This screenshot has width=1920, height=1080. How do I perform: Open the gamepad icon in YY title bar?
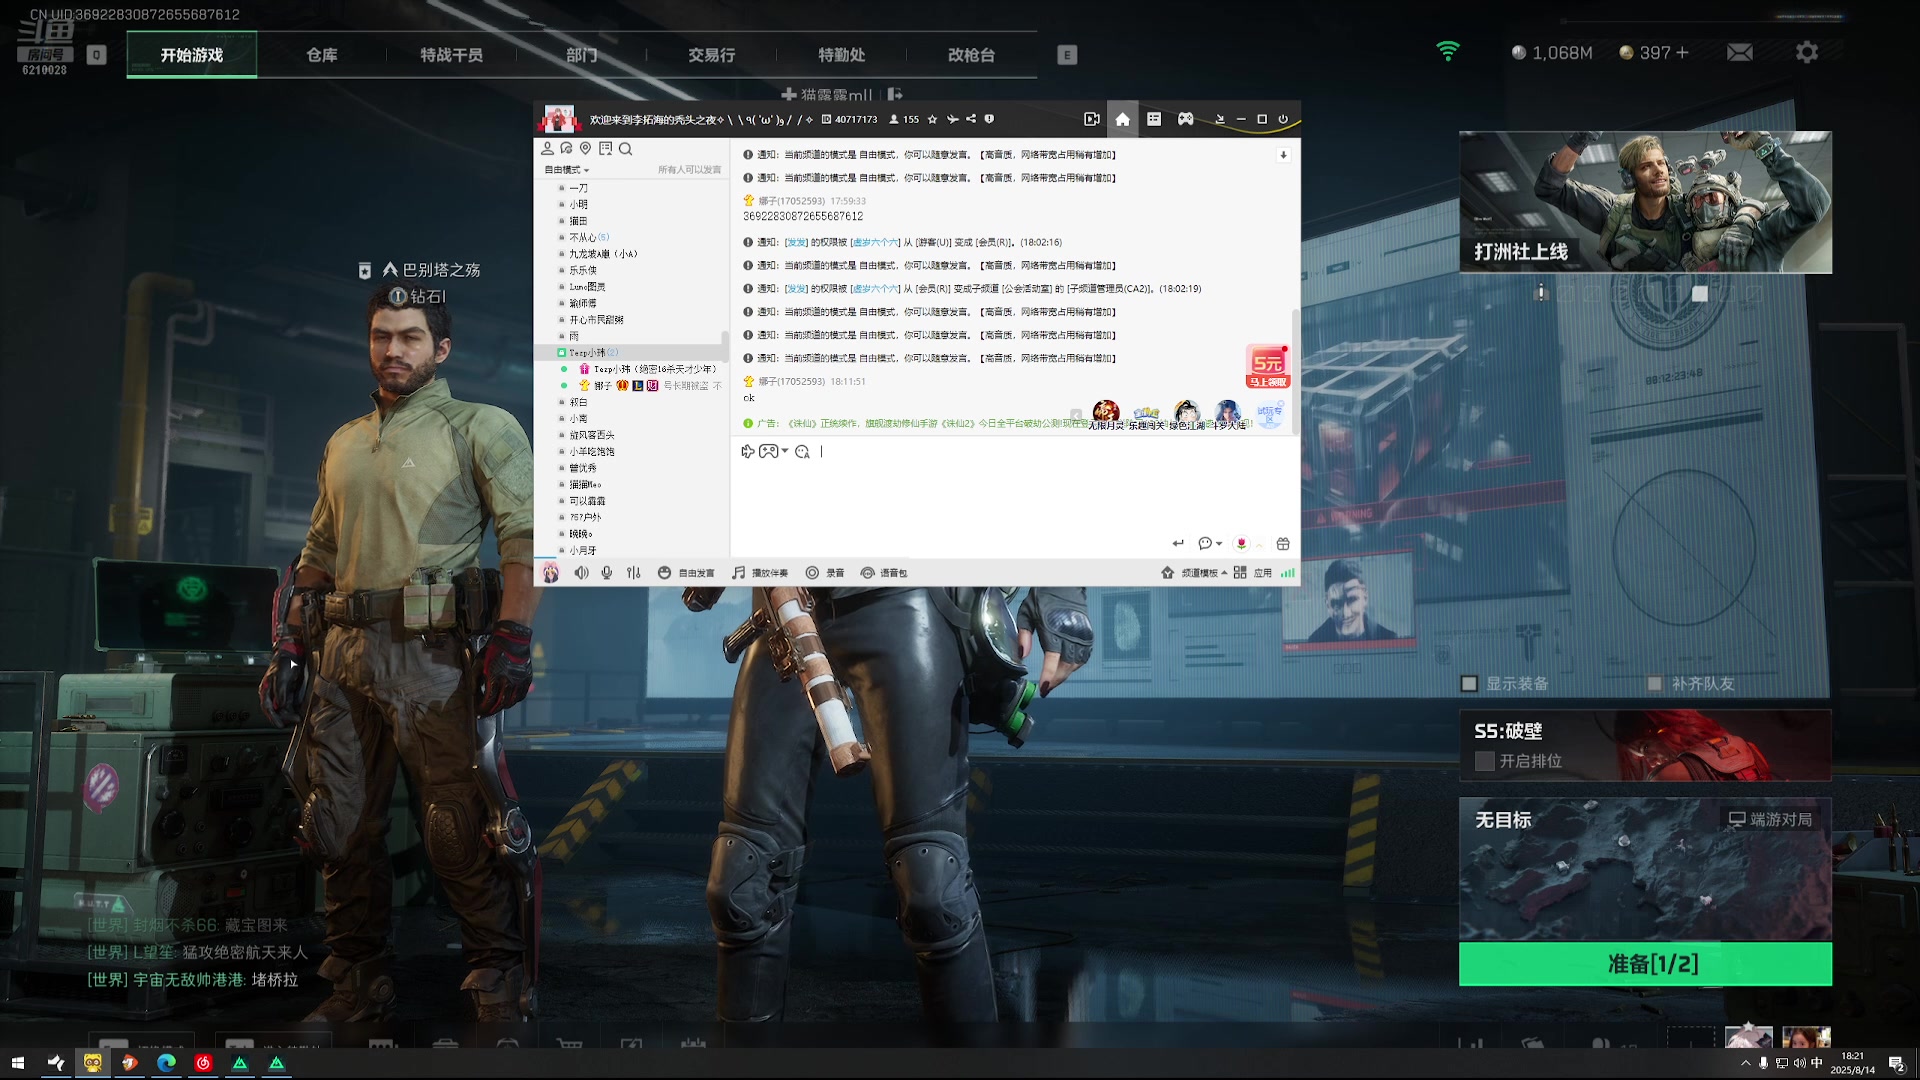[x=1185, y=119]
